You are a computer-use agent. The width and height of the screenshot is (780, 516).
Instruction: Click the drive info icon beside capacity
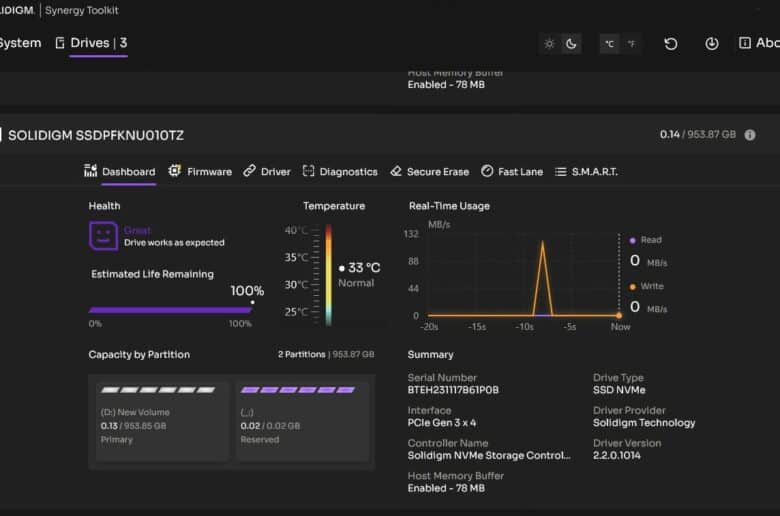750,135
